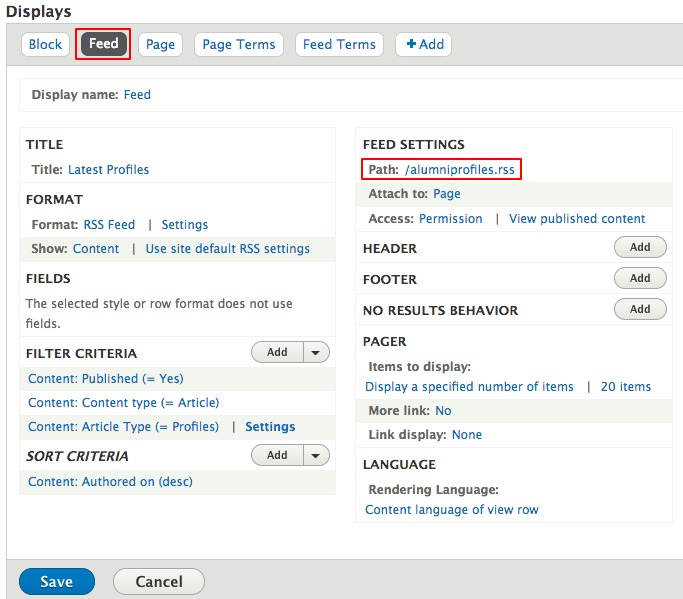Edit the /alumniprofiles.rss path link

pos(460,169)
